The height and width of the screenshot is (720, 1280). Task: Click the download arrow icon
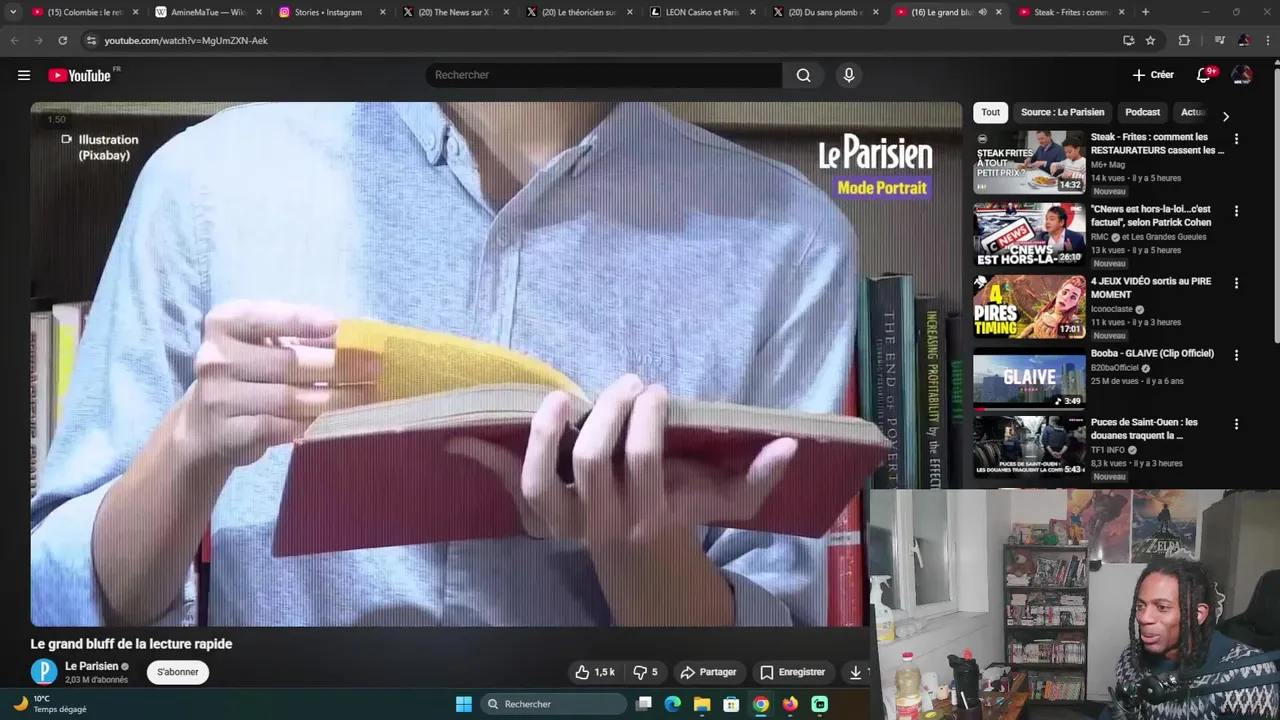[856, 672]
